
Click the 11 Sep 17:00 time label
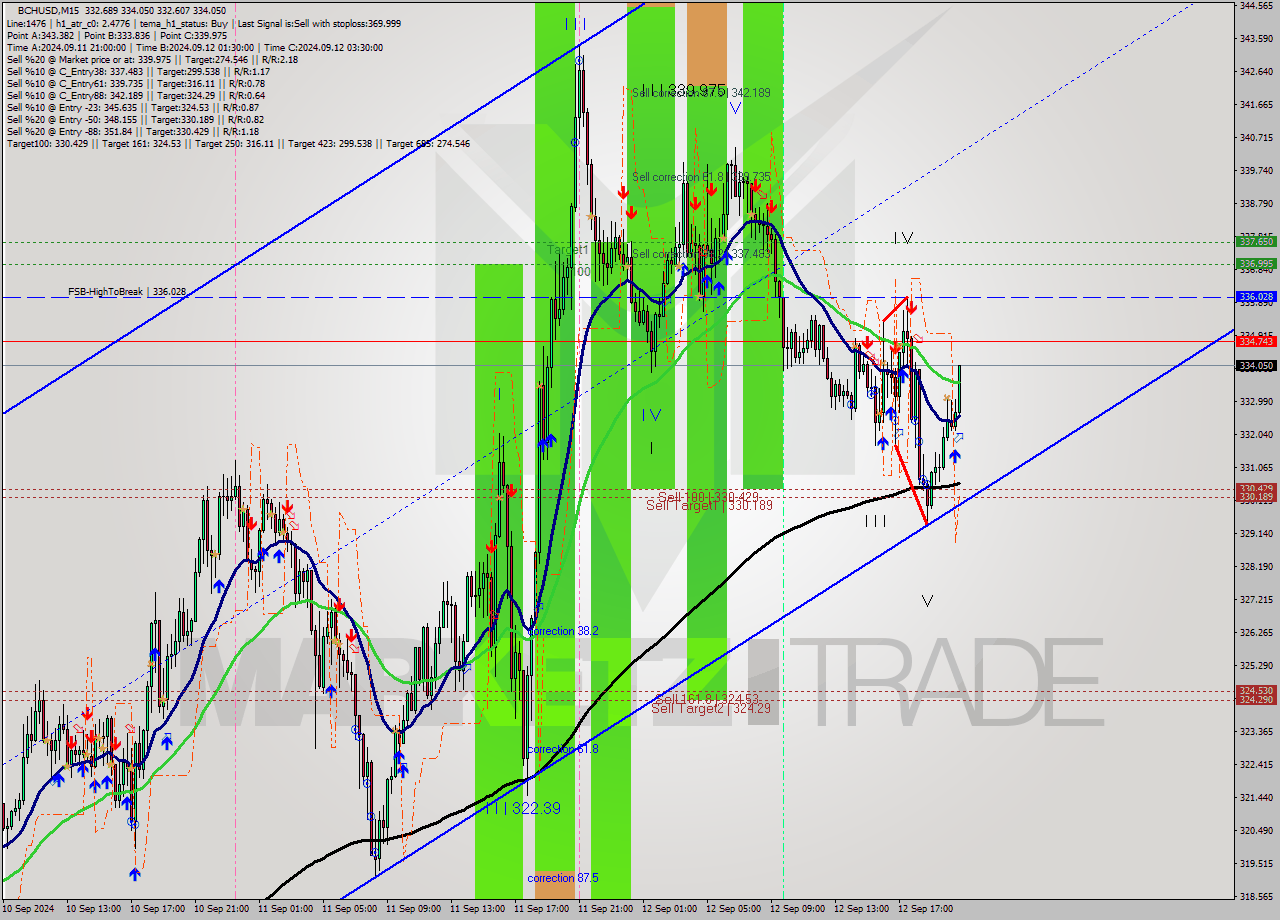pyautogui.click(x=541, y=909)
